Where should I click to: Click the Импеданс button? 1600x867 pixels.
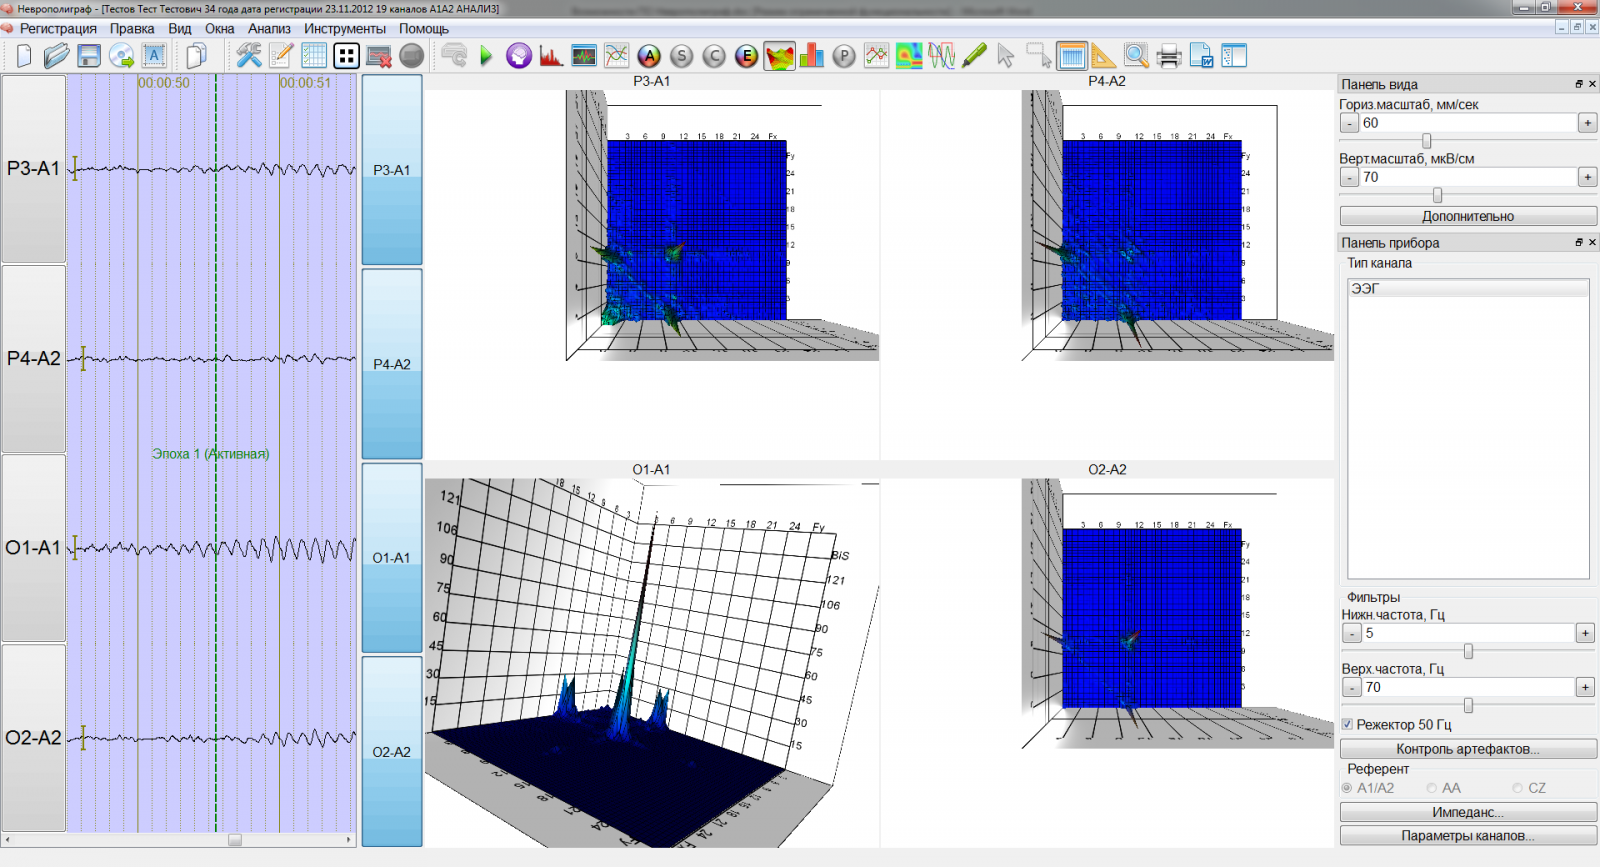(x=1467, y=812)
